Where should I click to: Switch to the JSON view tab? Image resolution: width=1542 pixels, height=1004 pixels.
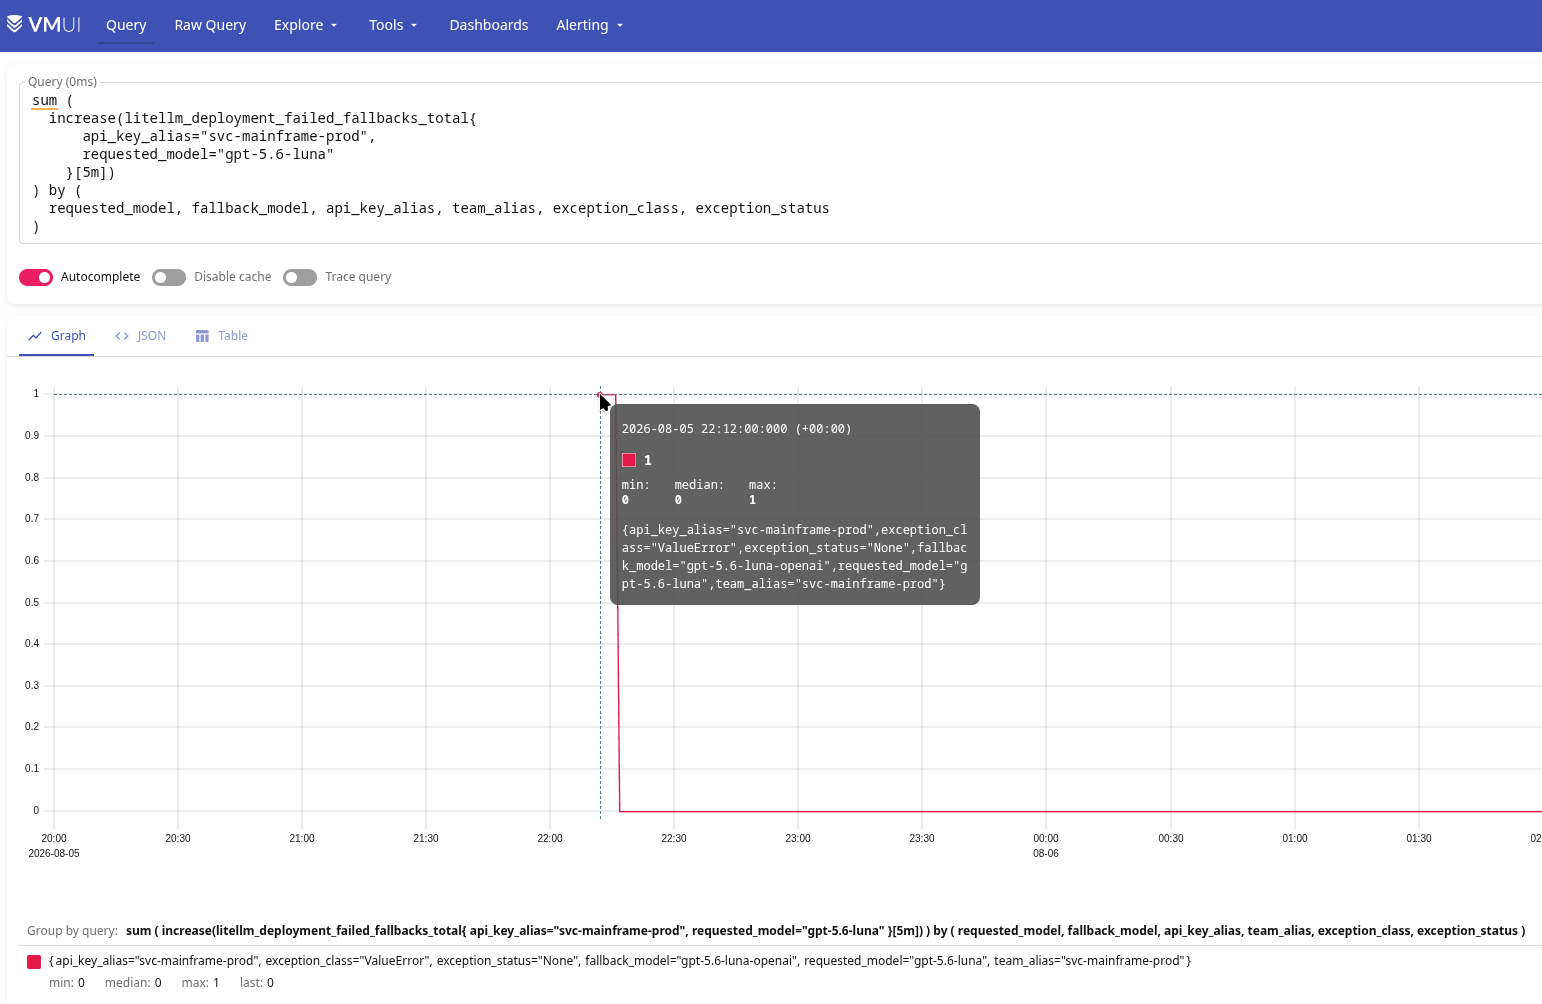pos(141,336)
